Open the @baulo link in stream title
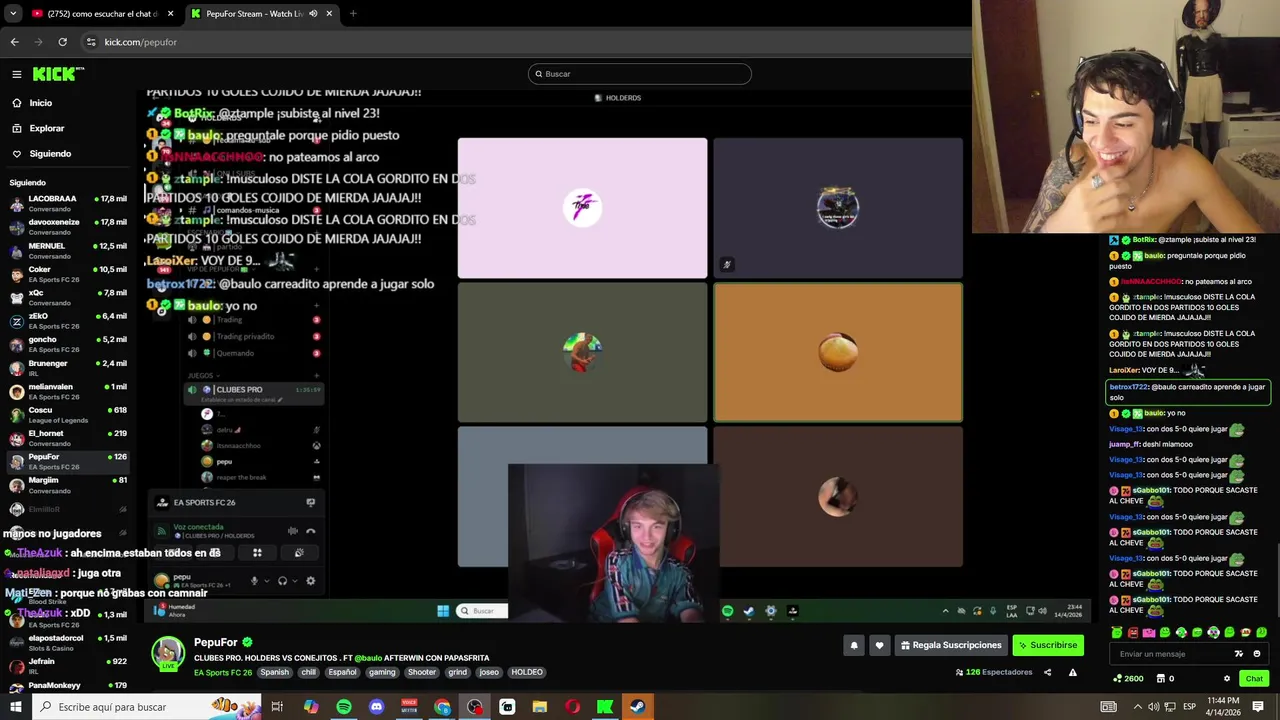Screen dimensions: 1280x720 click(368, 658)
